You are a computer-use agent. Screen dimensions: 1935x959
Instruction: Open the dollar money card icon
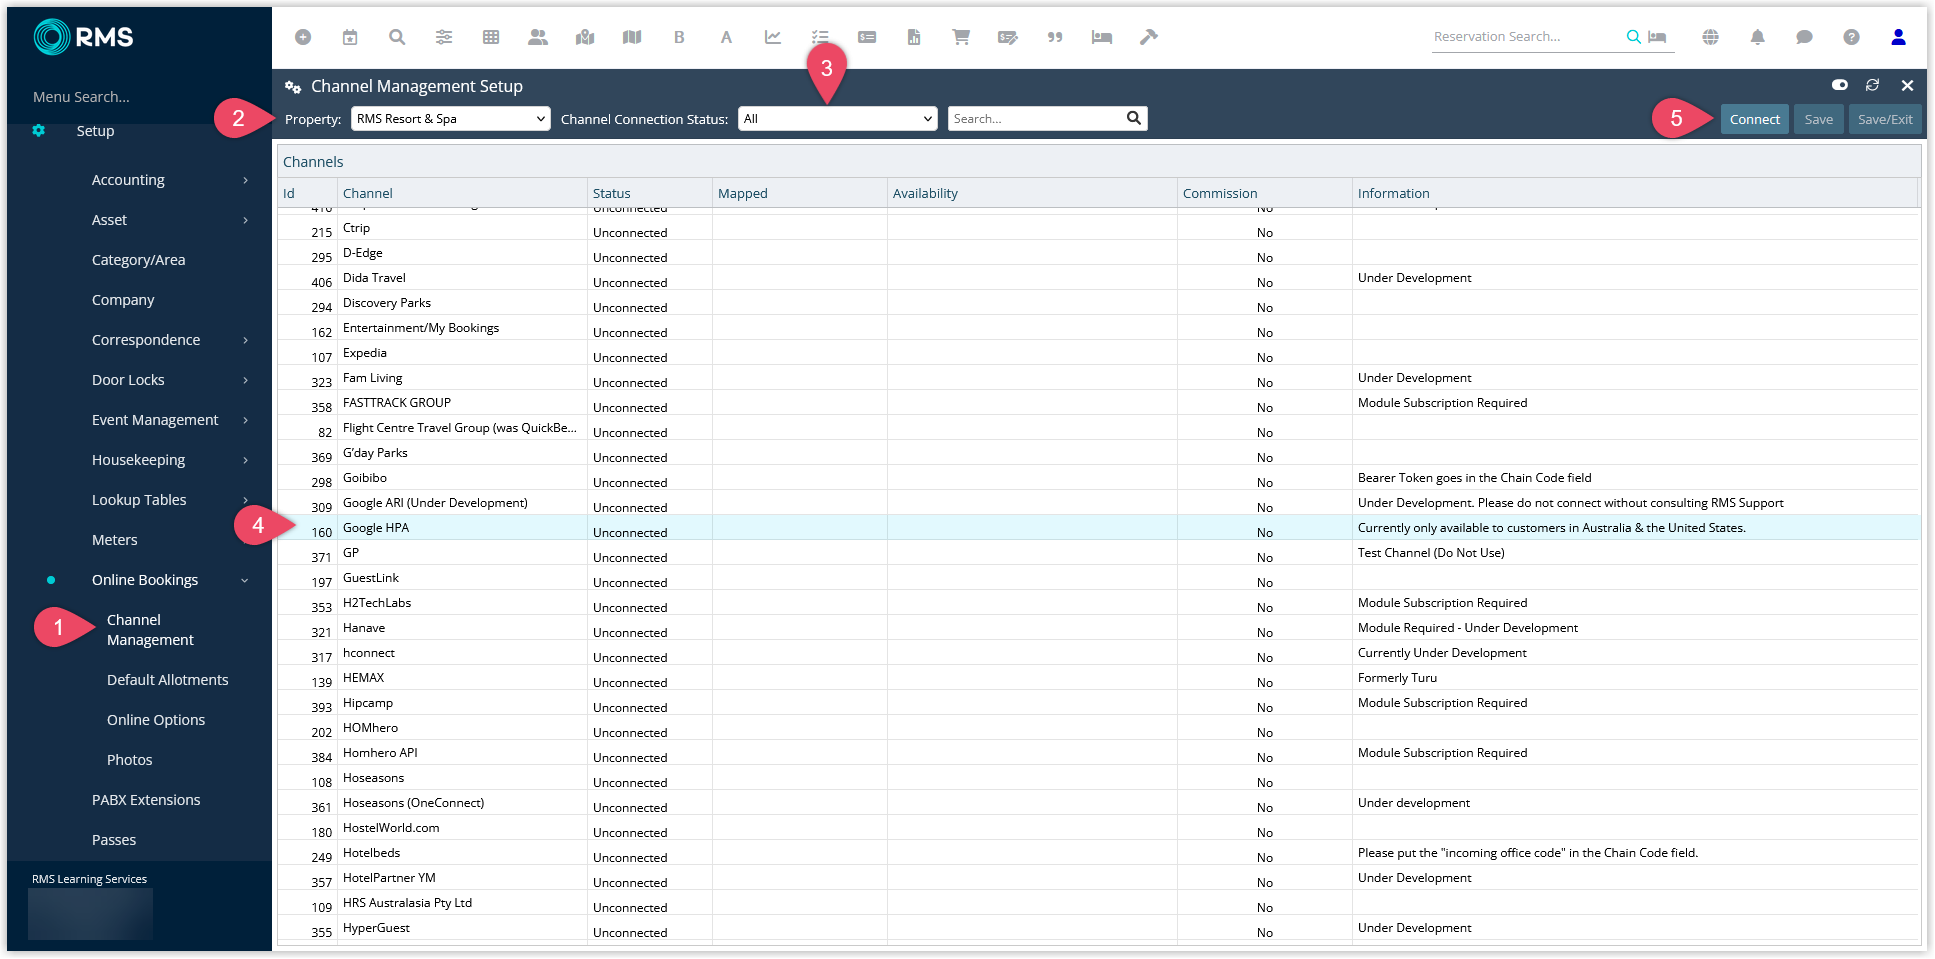coord(867,37)
